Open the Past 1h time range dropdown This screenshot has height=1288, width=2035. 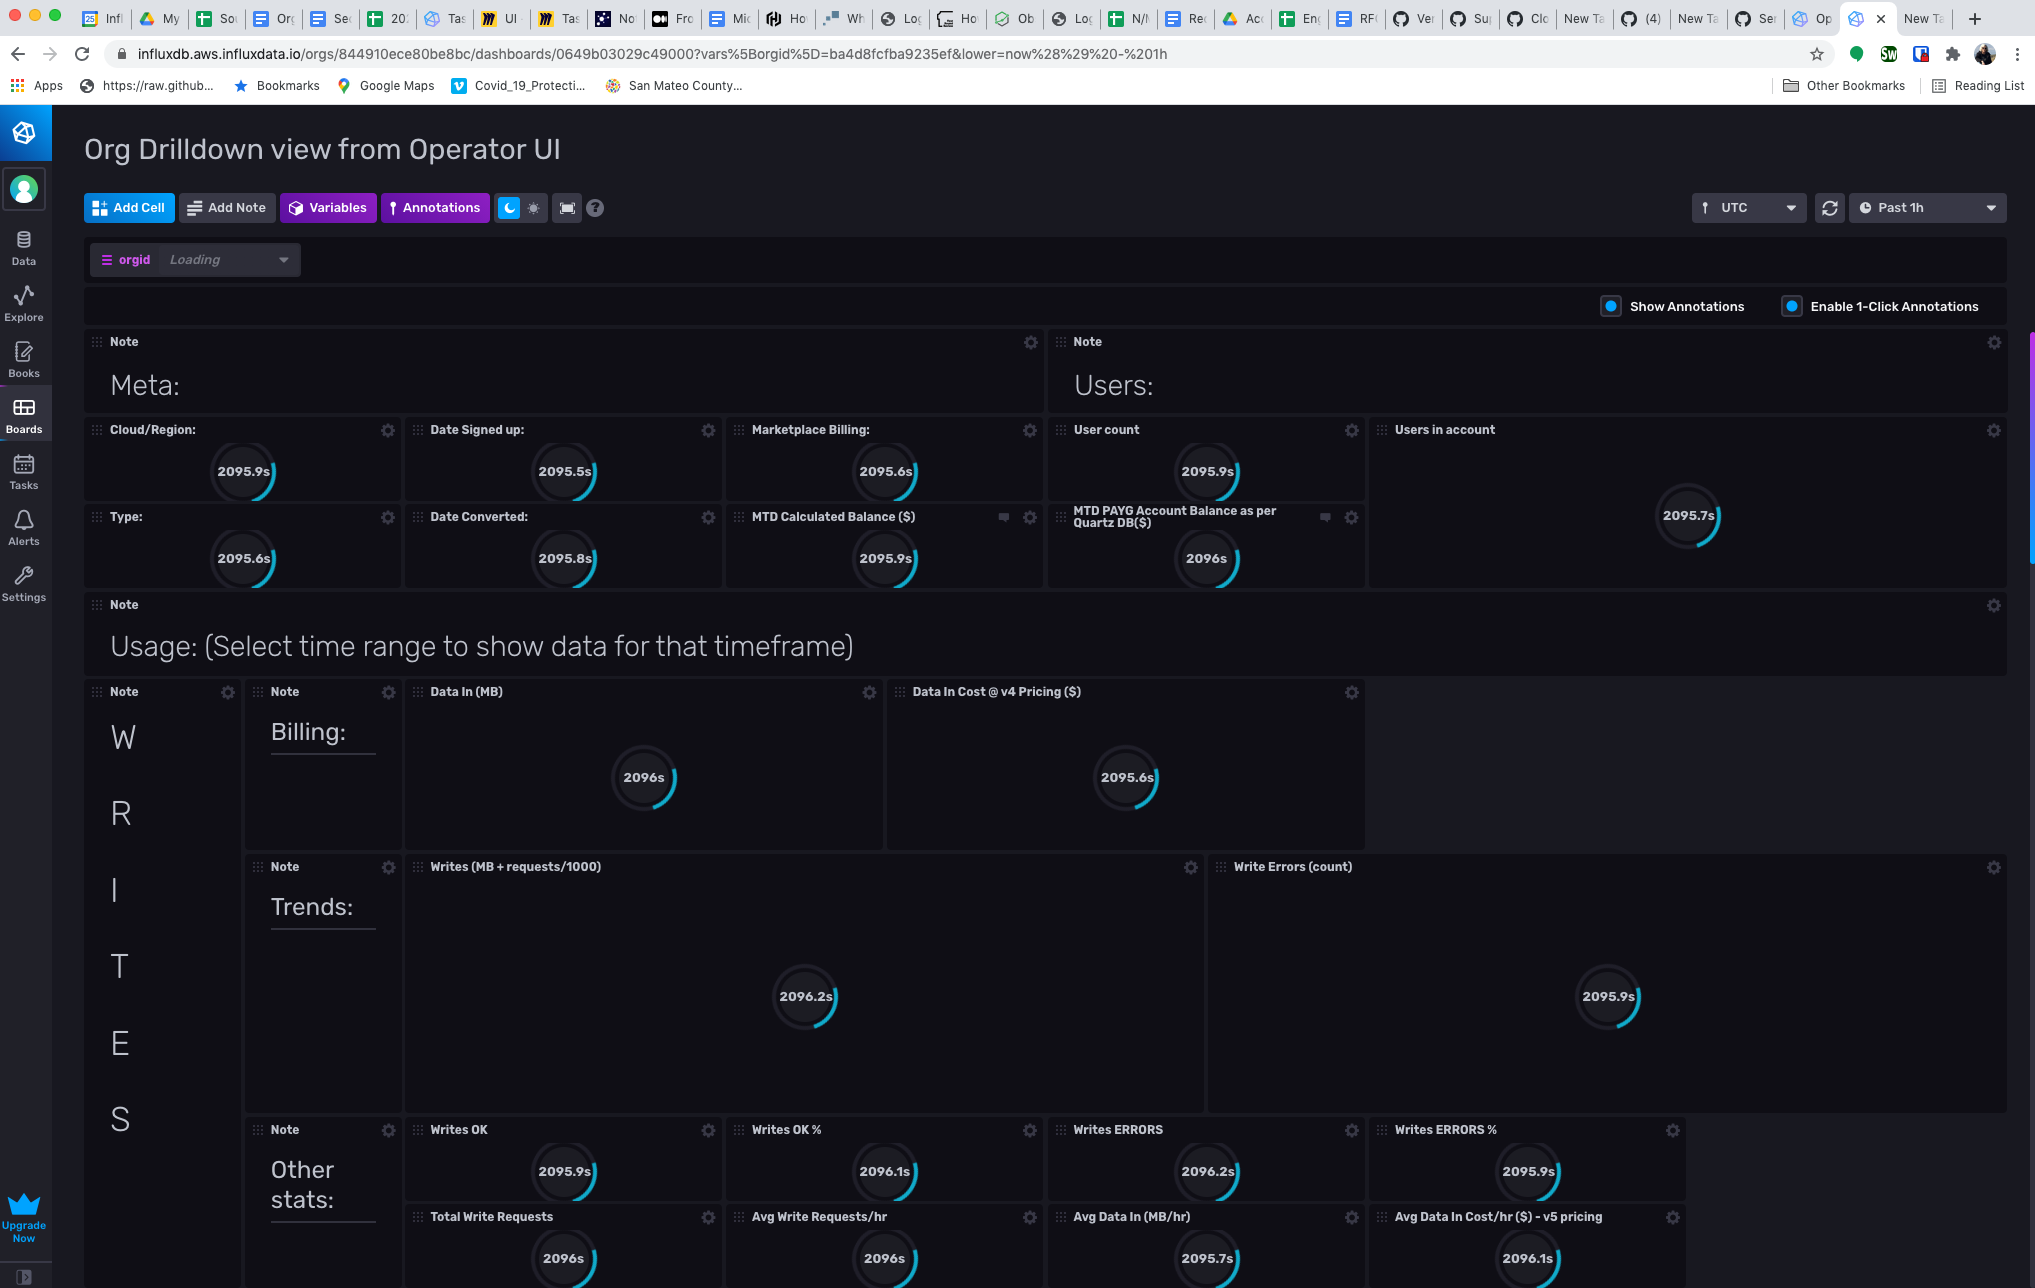[1927, 208]
